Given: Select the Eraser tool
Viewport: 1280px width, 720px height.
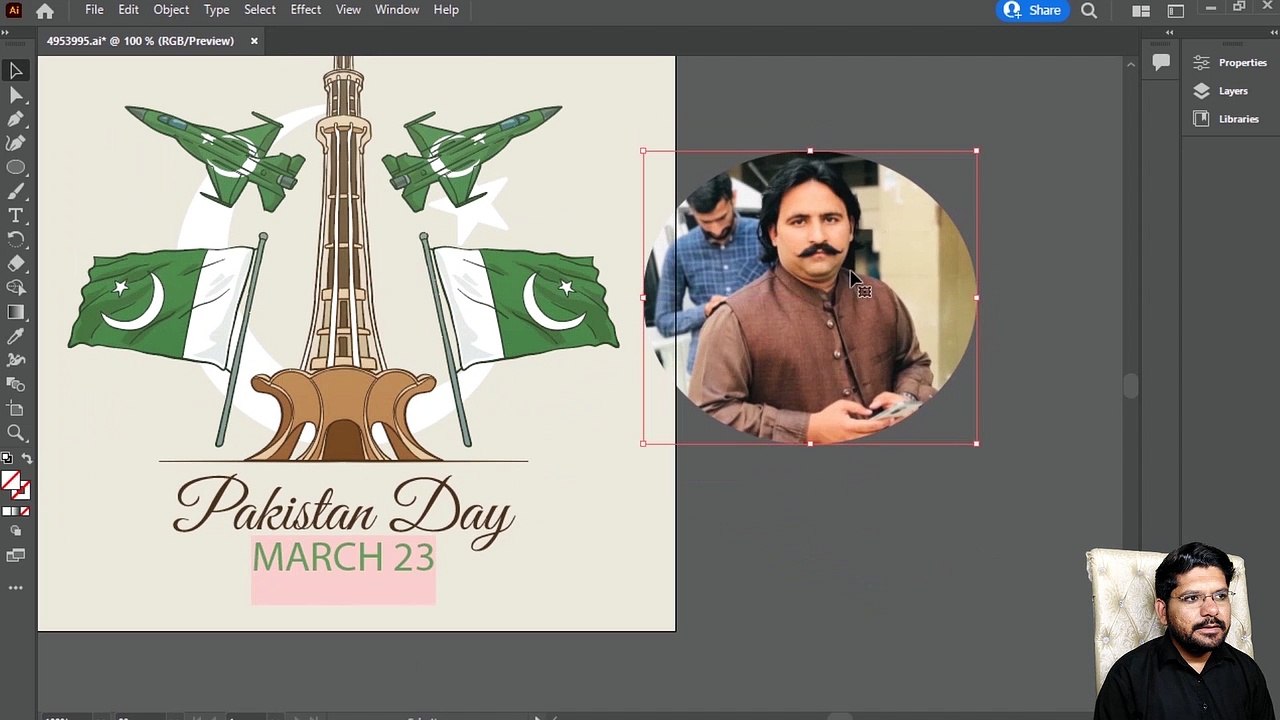Looking at the screenshot, I should tap(16, 263).
